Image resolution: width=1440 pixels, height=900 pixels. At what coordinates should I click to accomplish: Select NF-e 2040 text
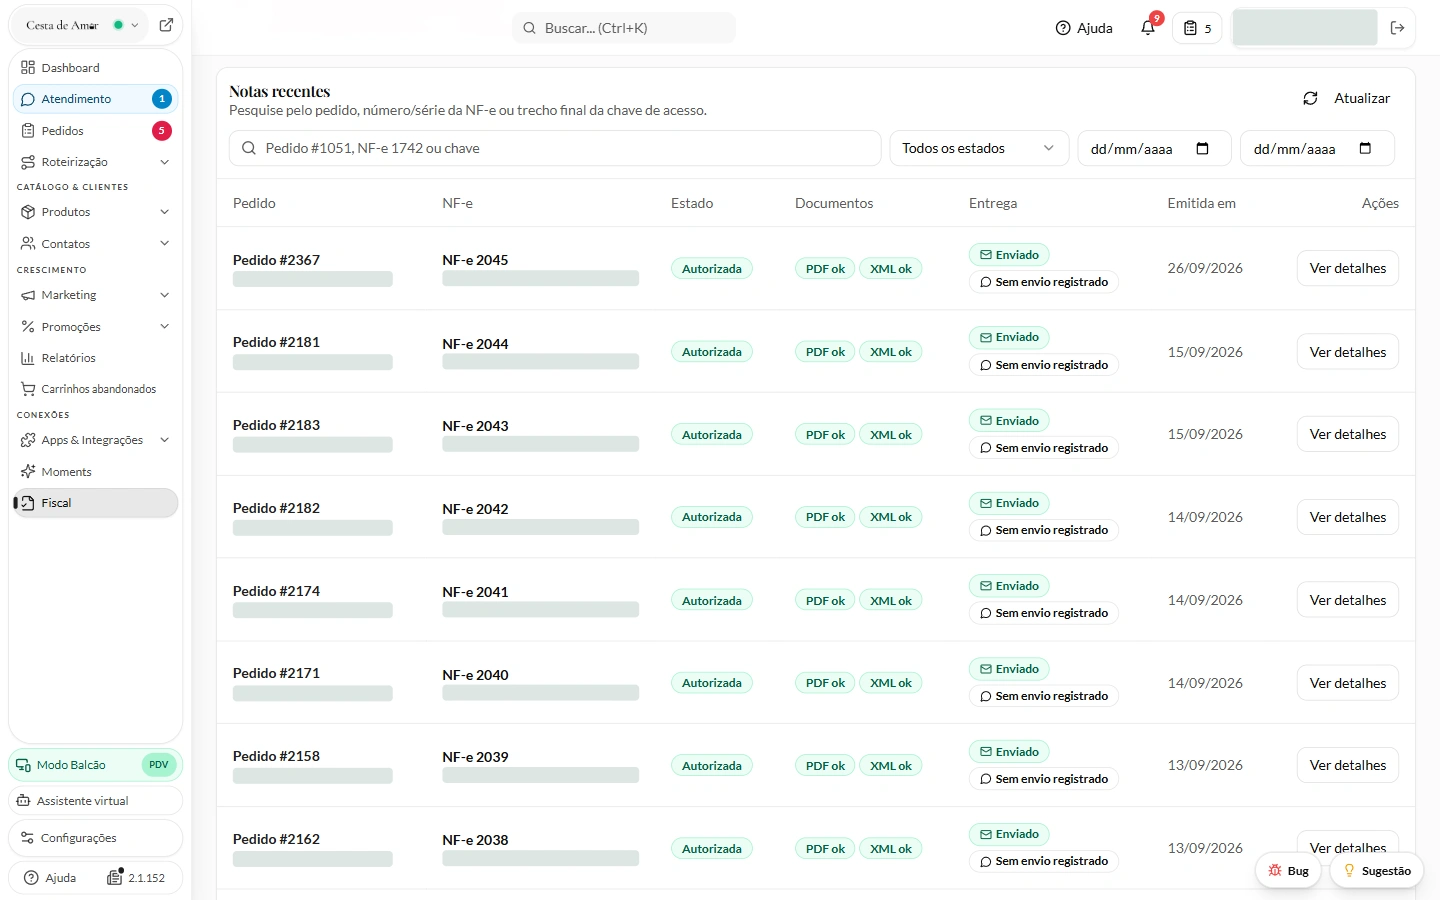(x=475, y=675)
